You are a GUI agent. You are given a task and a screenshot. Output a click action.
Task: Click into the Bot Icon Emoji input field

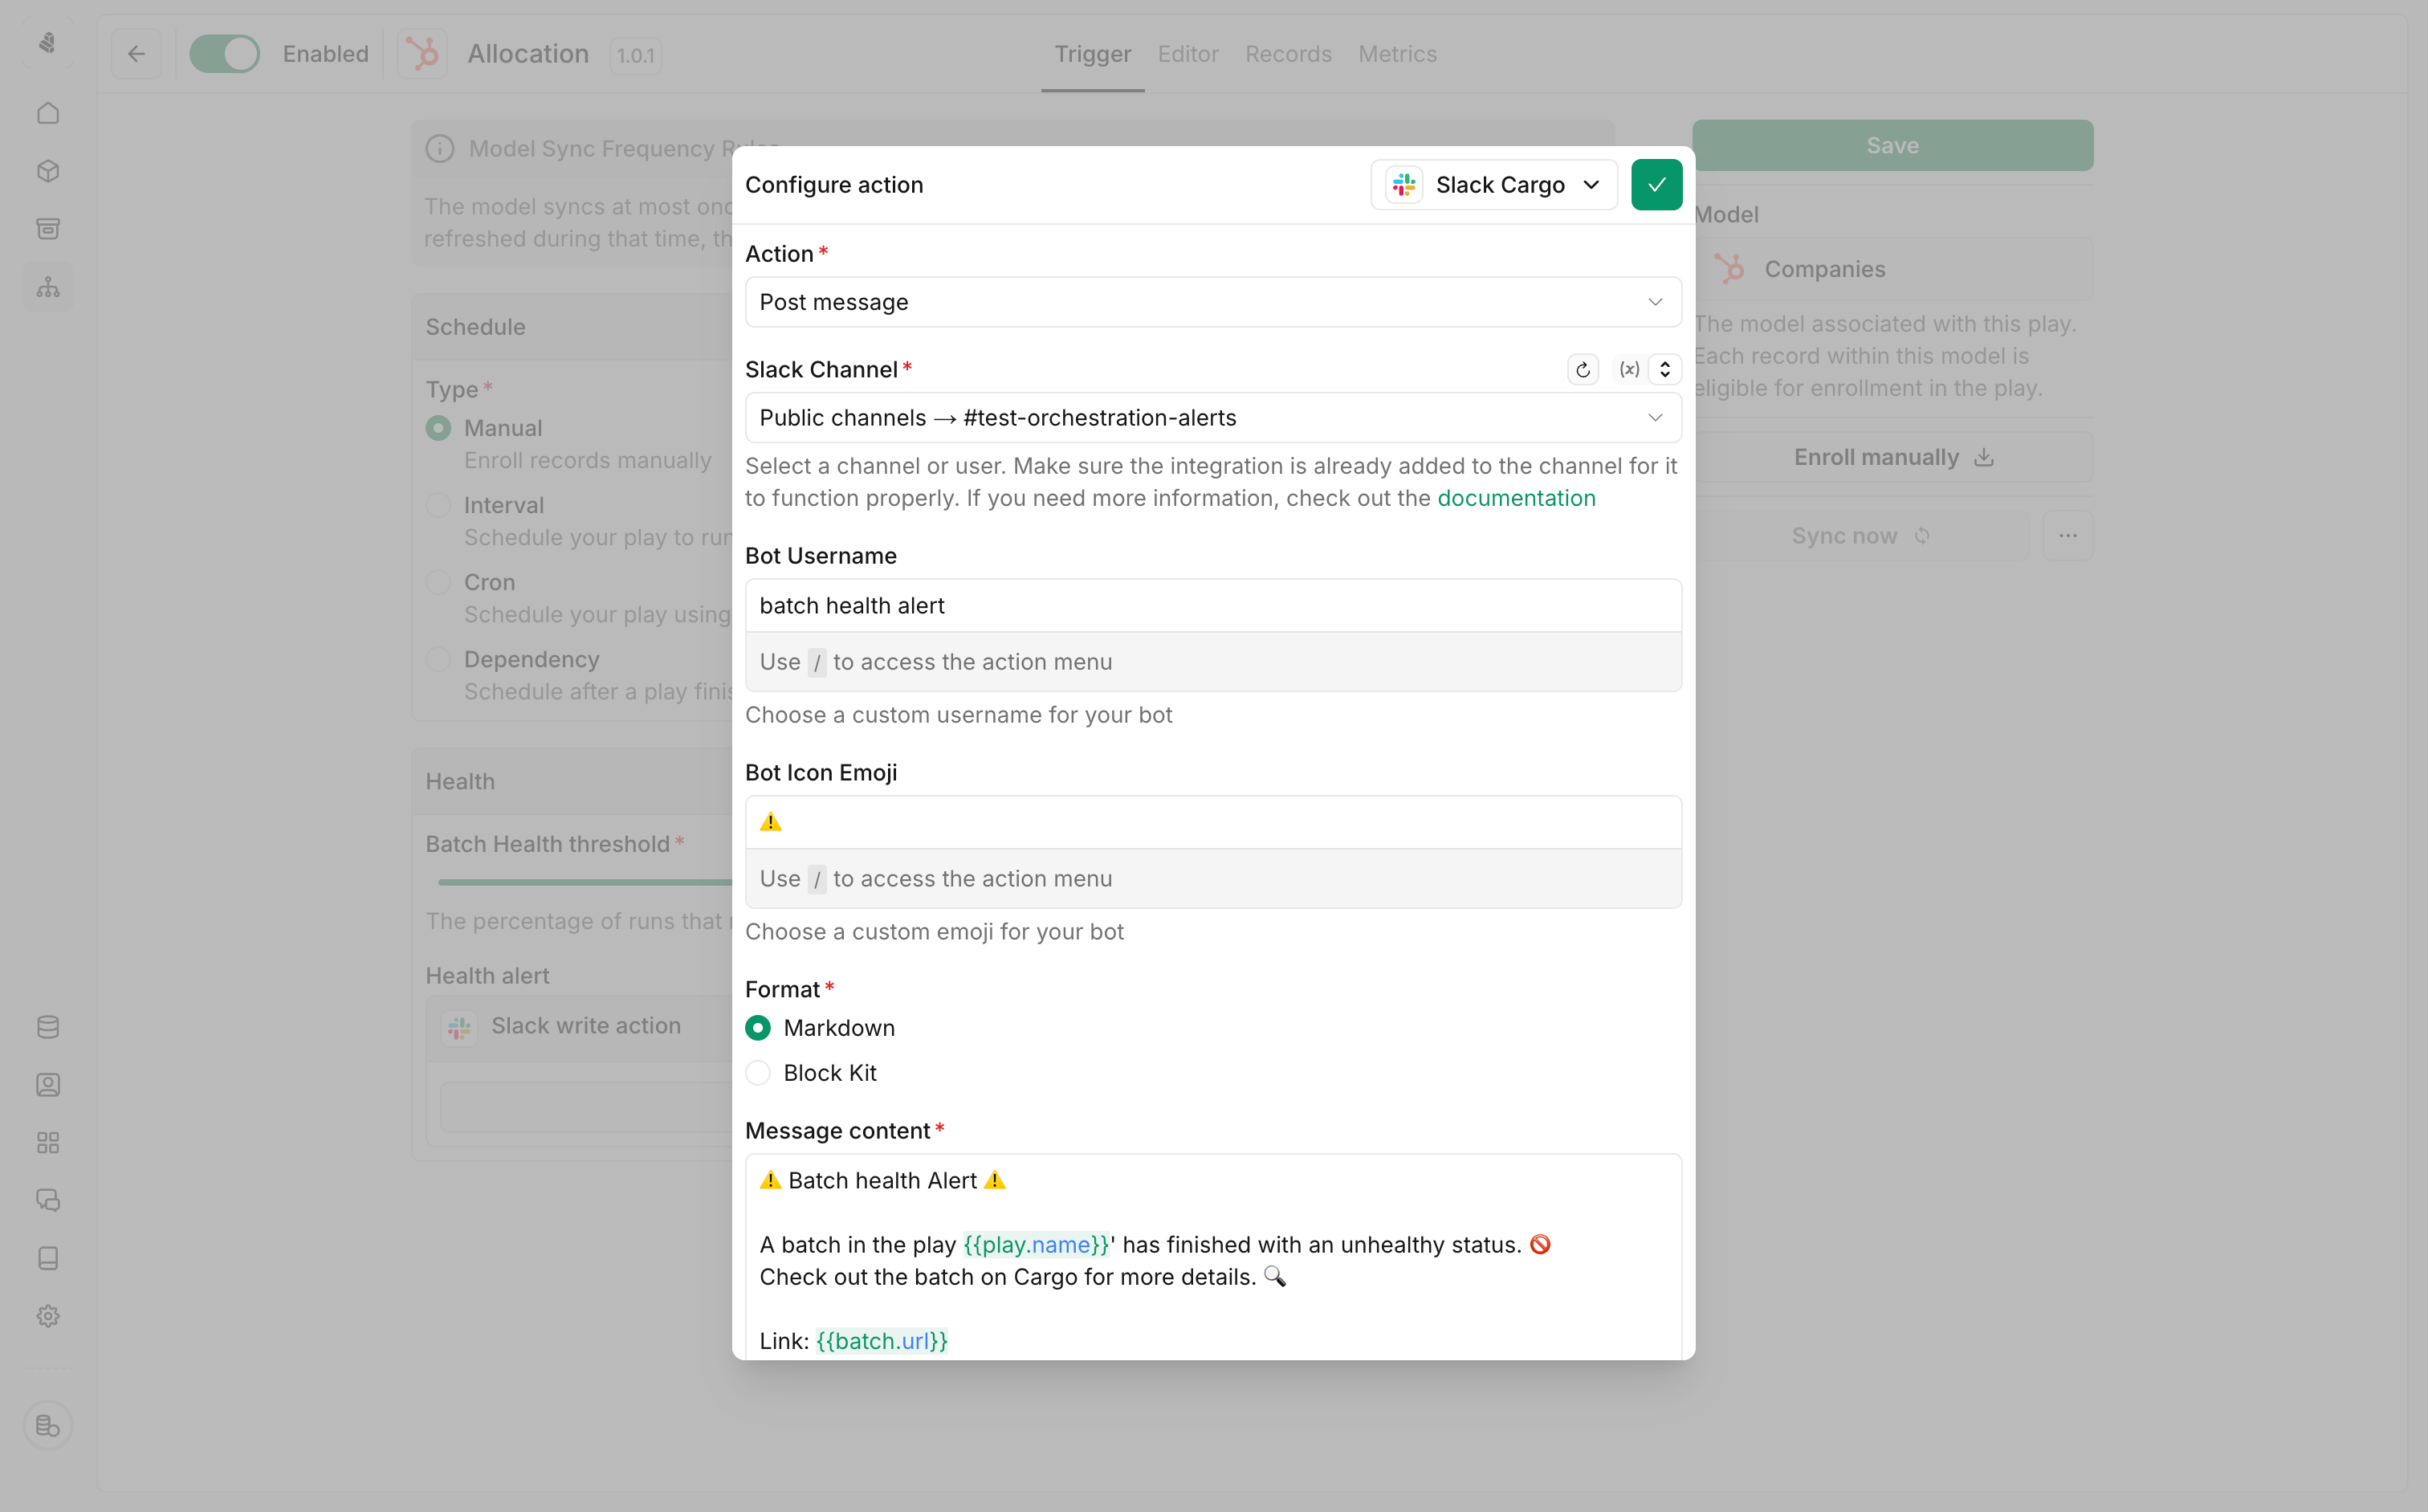coord(1213,822)
